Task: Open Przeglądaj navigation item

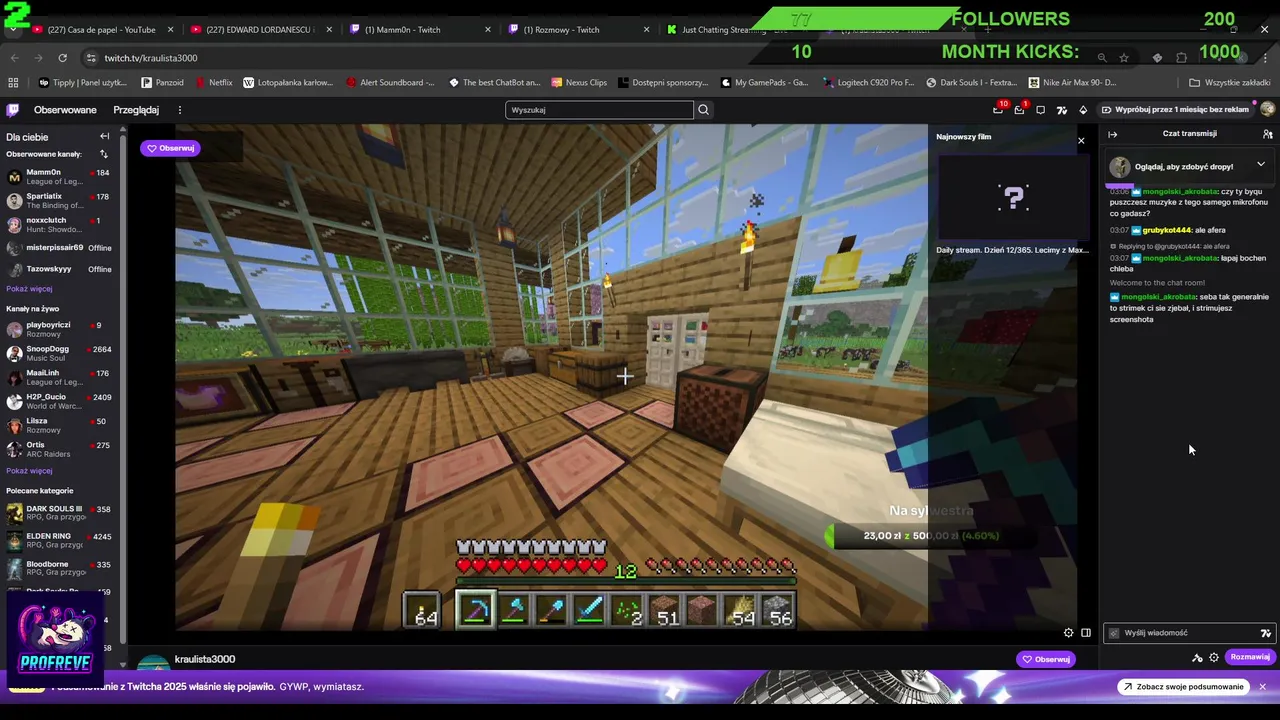Action: pos(136,110)
